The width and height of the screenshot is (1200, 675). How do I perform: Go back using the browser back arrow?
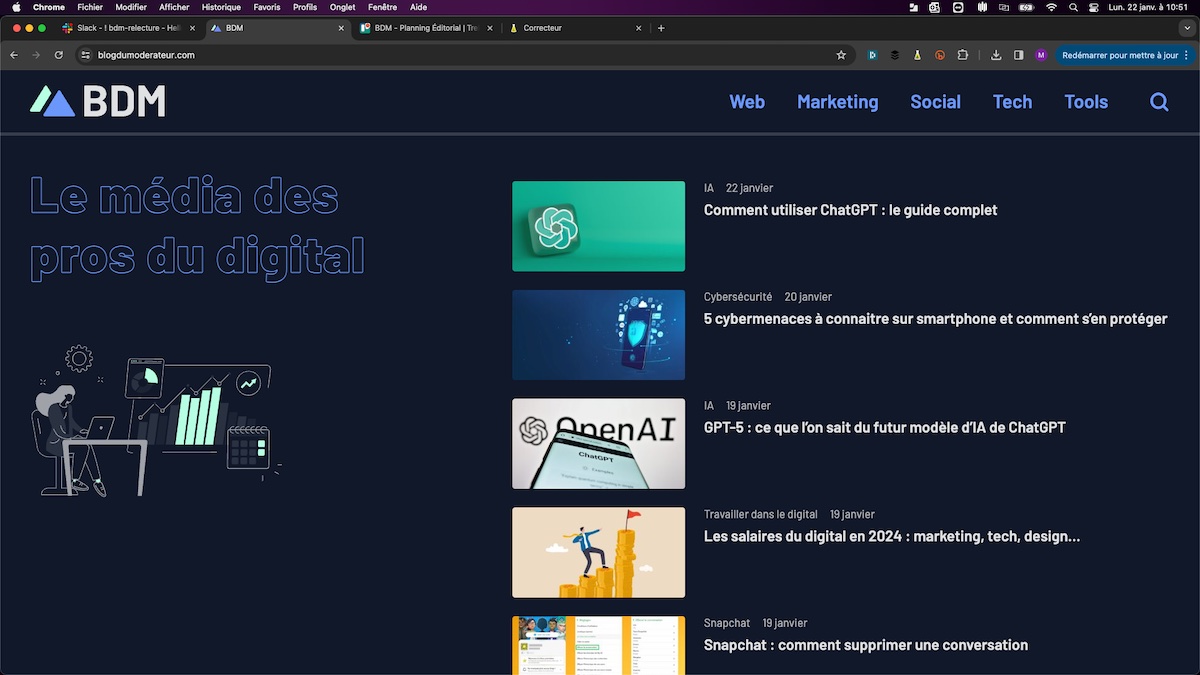[x=14, y=55]
